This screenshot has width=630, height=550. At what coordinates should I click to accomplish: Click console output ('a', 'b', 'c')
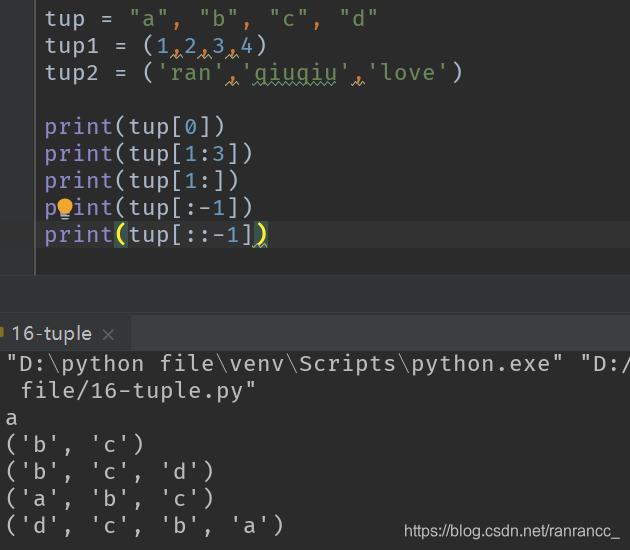point(110,499)
